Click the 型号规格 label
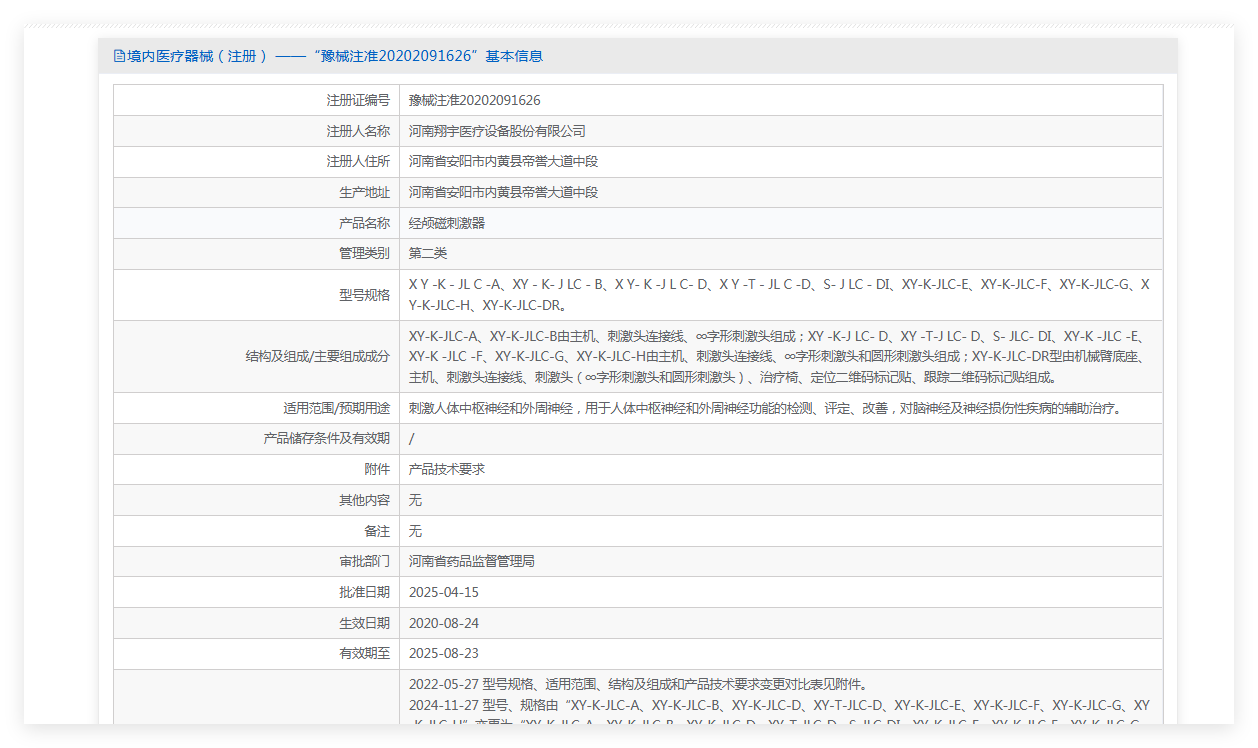Image resolution: width=1258 pixels, height=748 pixels. pos(364,295)
